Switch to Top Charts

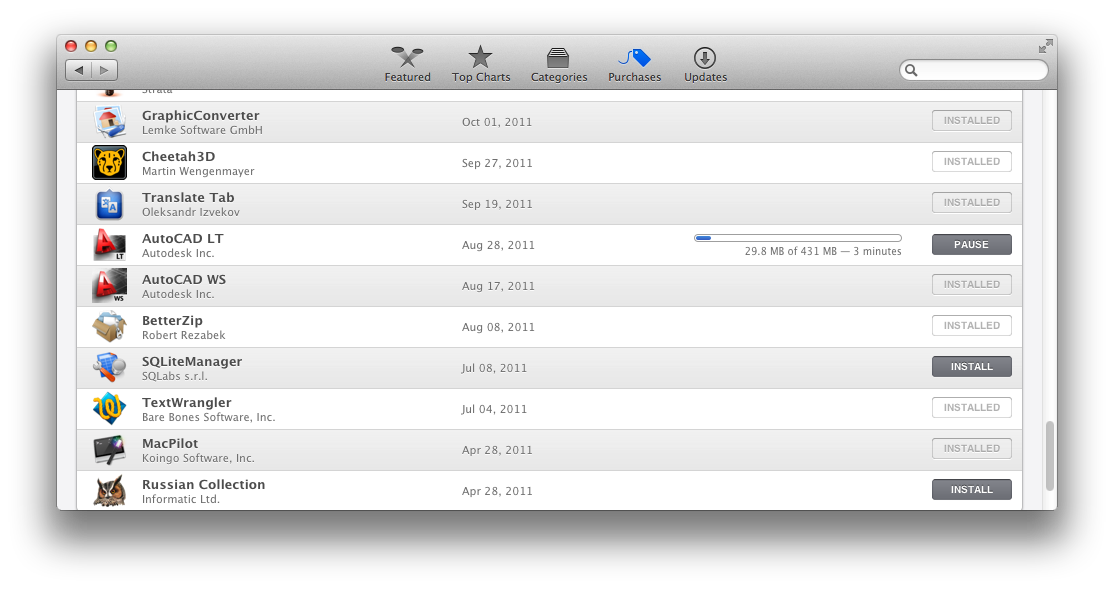(x=481, y=64)
